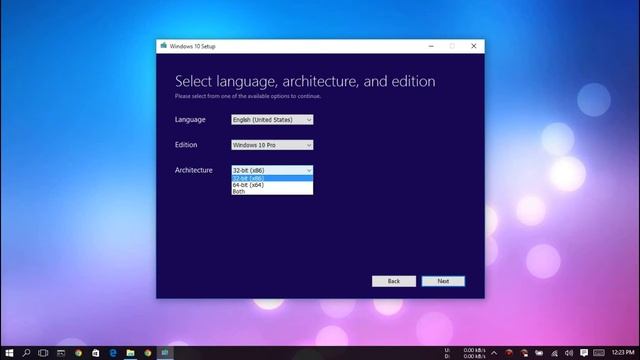Open Microsoft Edge from the taskbar
The image size is (640, 360).
pos(113,353)
